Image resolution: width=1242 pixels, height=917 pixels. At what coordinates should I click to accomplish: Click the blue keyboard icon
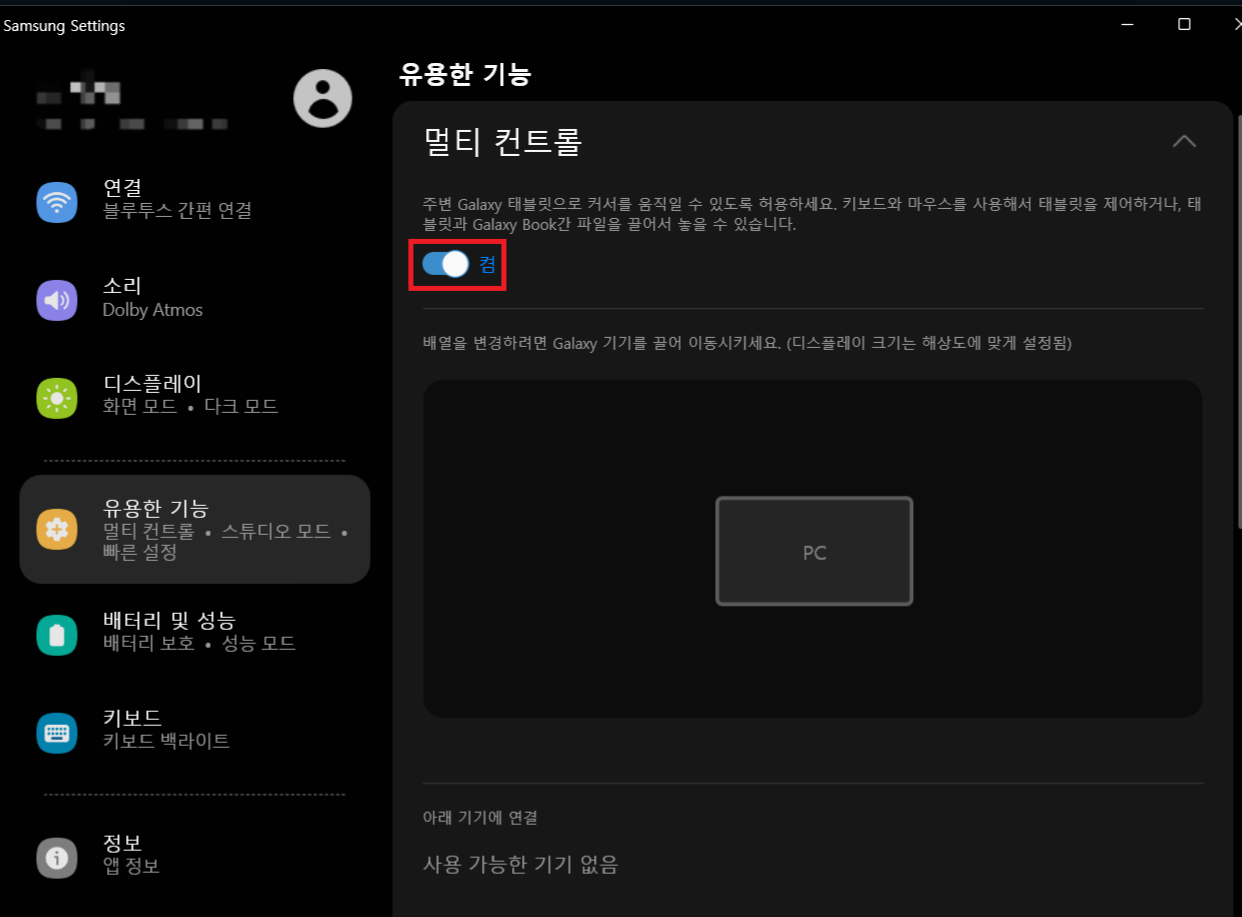tap(57, 733)
